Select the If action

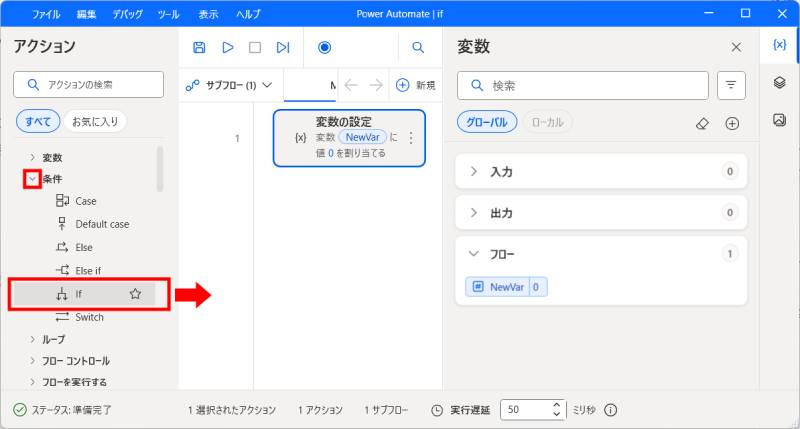coord(84,294)
